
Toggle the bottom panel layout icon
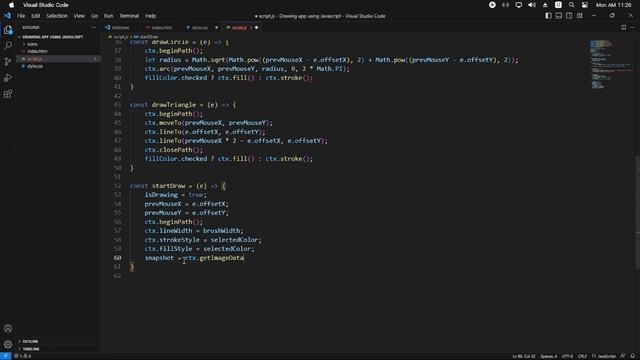coord(559,16)
